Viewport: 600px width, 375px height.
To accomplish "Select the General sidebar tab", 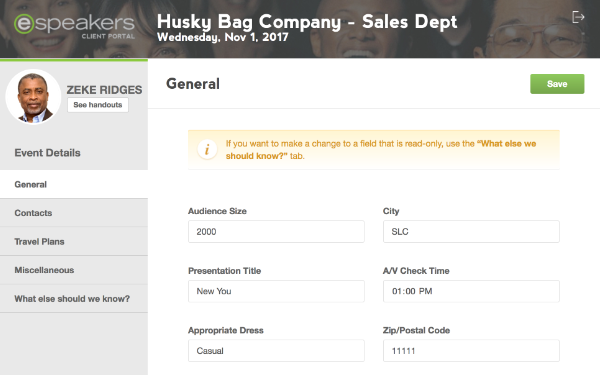I will tap(74, 184).
